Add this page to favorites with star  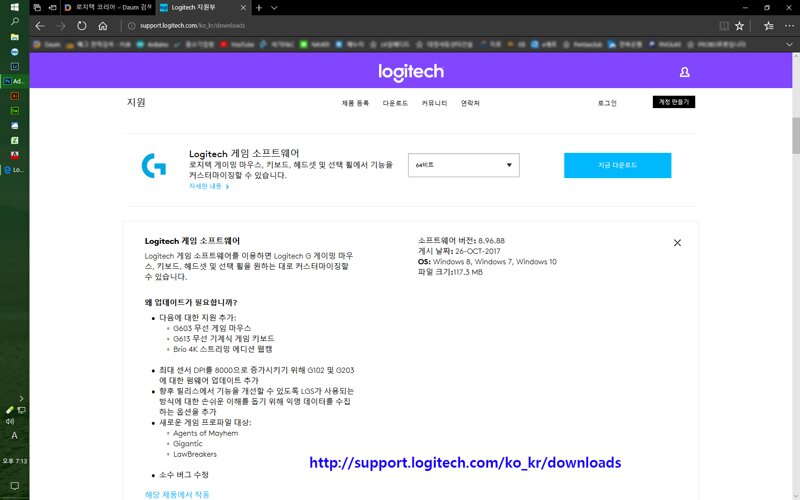[739, 26]
